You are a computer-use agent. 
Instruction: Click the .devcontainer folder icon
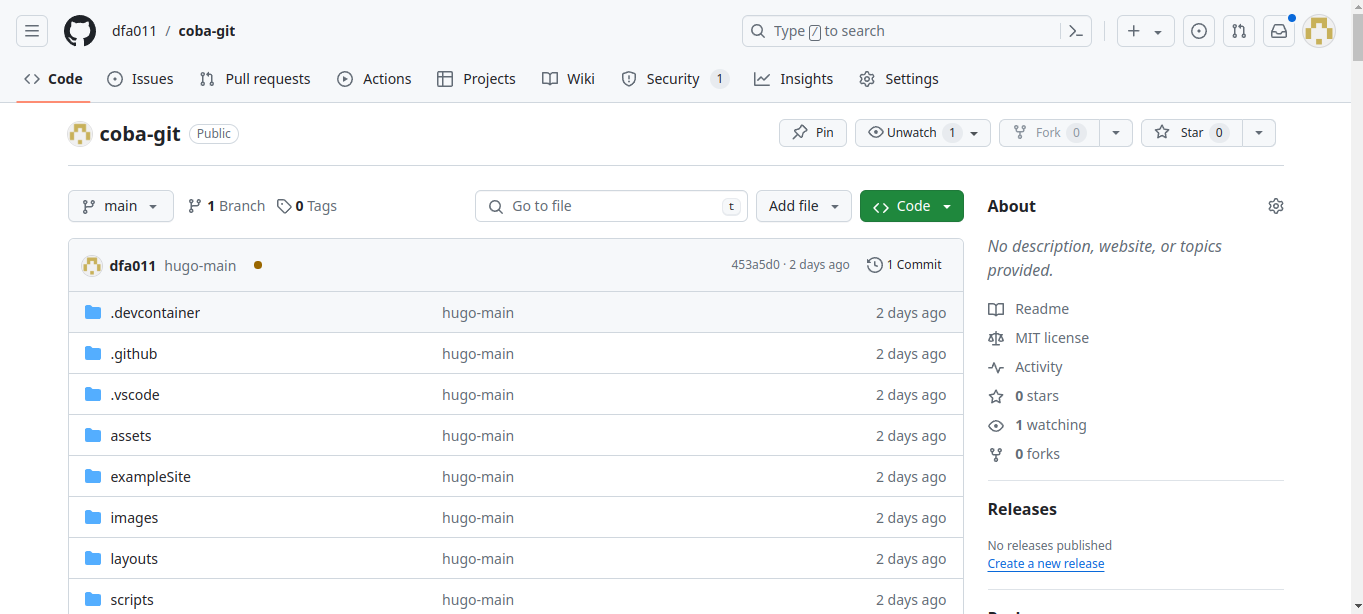click(x=93, y=312)
